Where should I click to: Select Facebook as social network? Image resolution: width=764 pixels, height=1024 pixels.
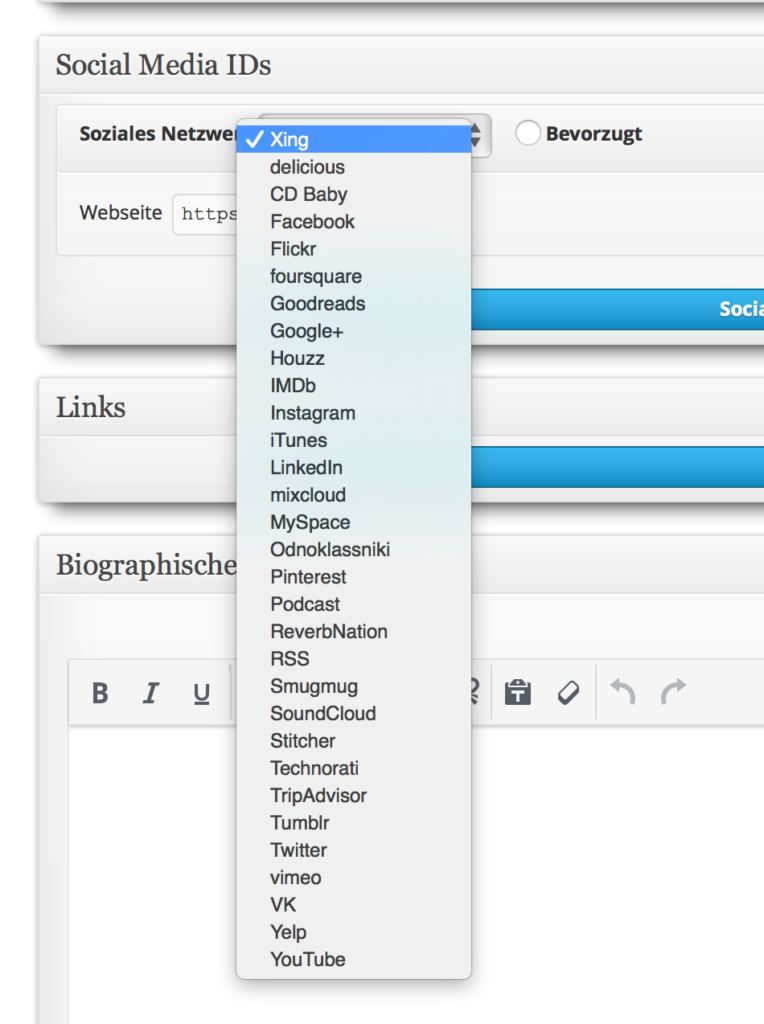coord(353,221)
